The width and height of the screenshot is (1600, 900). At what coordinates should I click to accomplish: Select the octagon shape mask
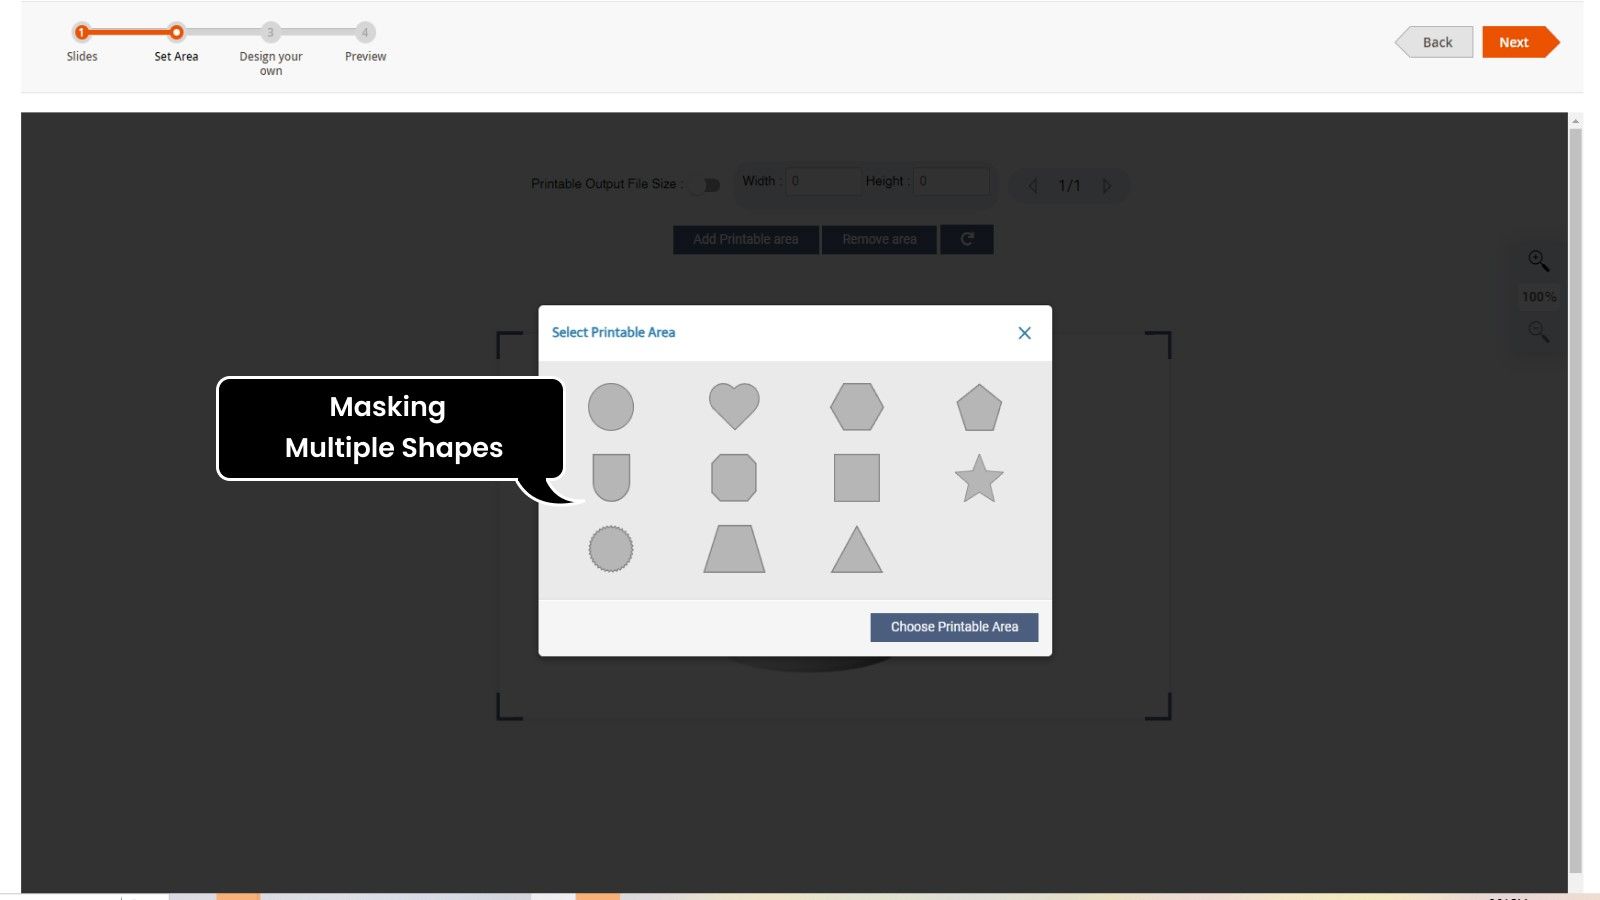click(734, 478)
